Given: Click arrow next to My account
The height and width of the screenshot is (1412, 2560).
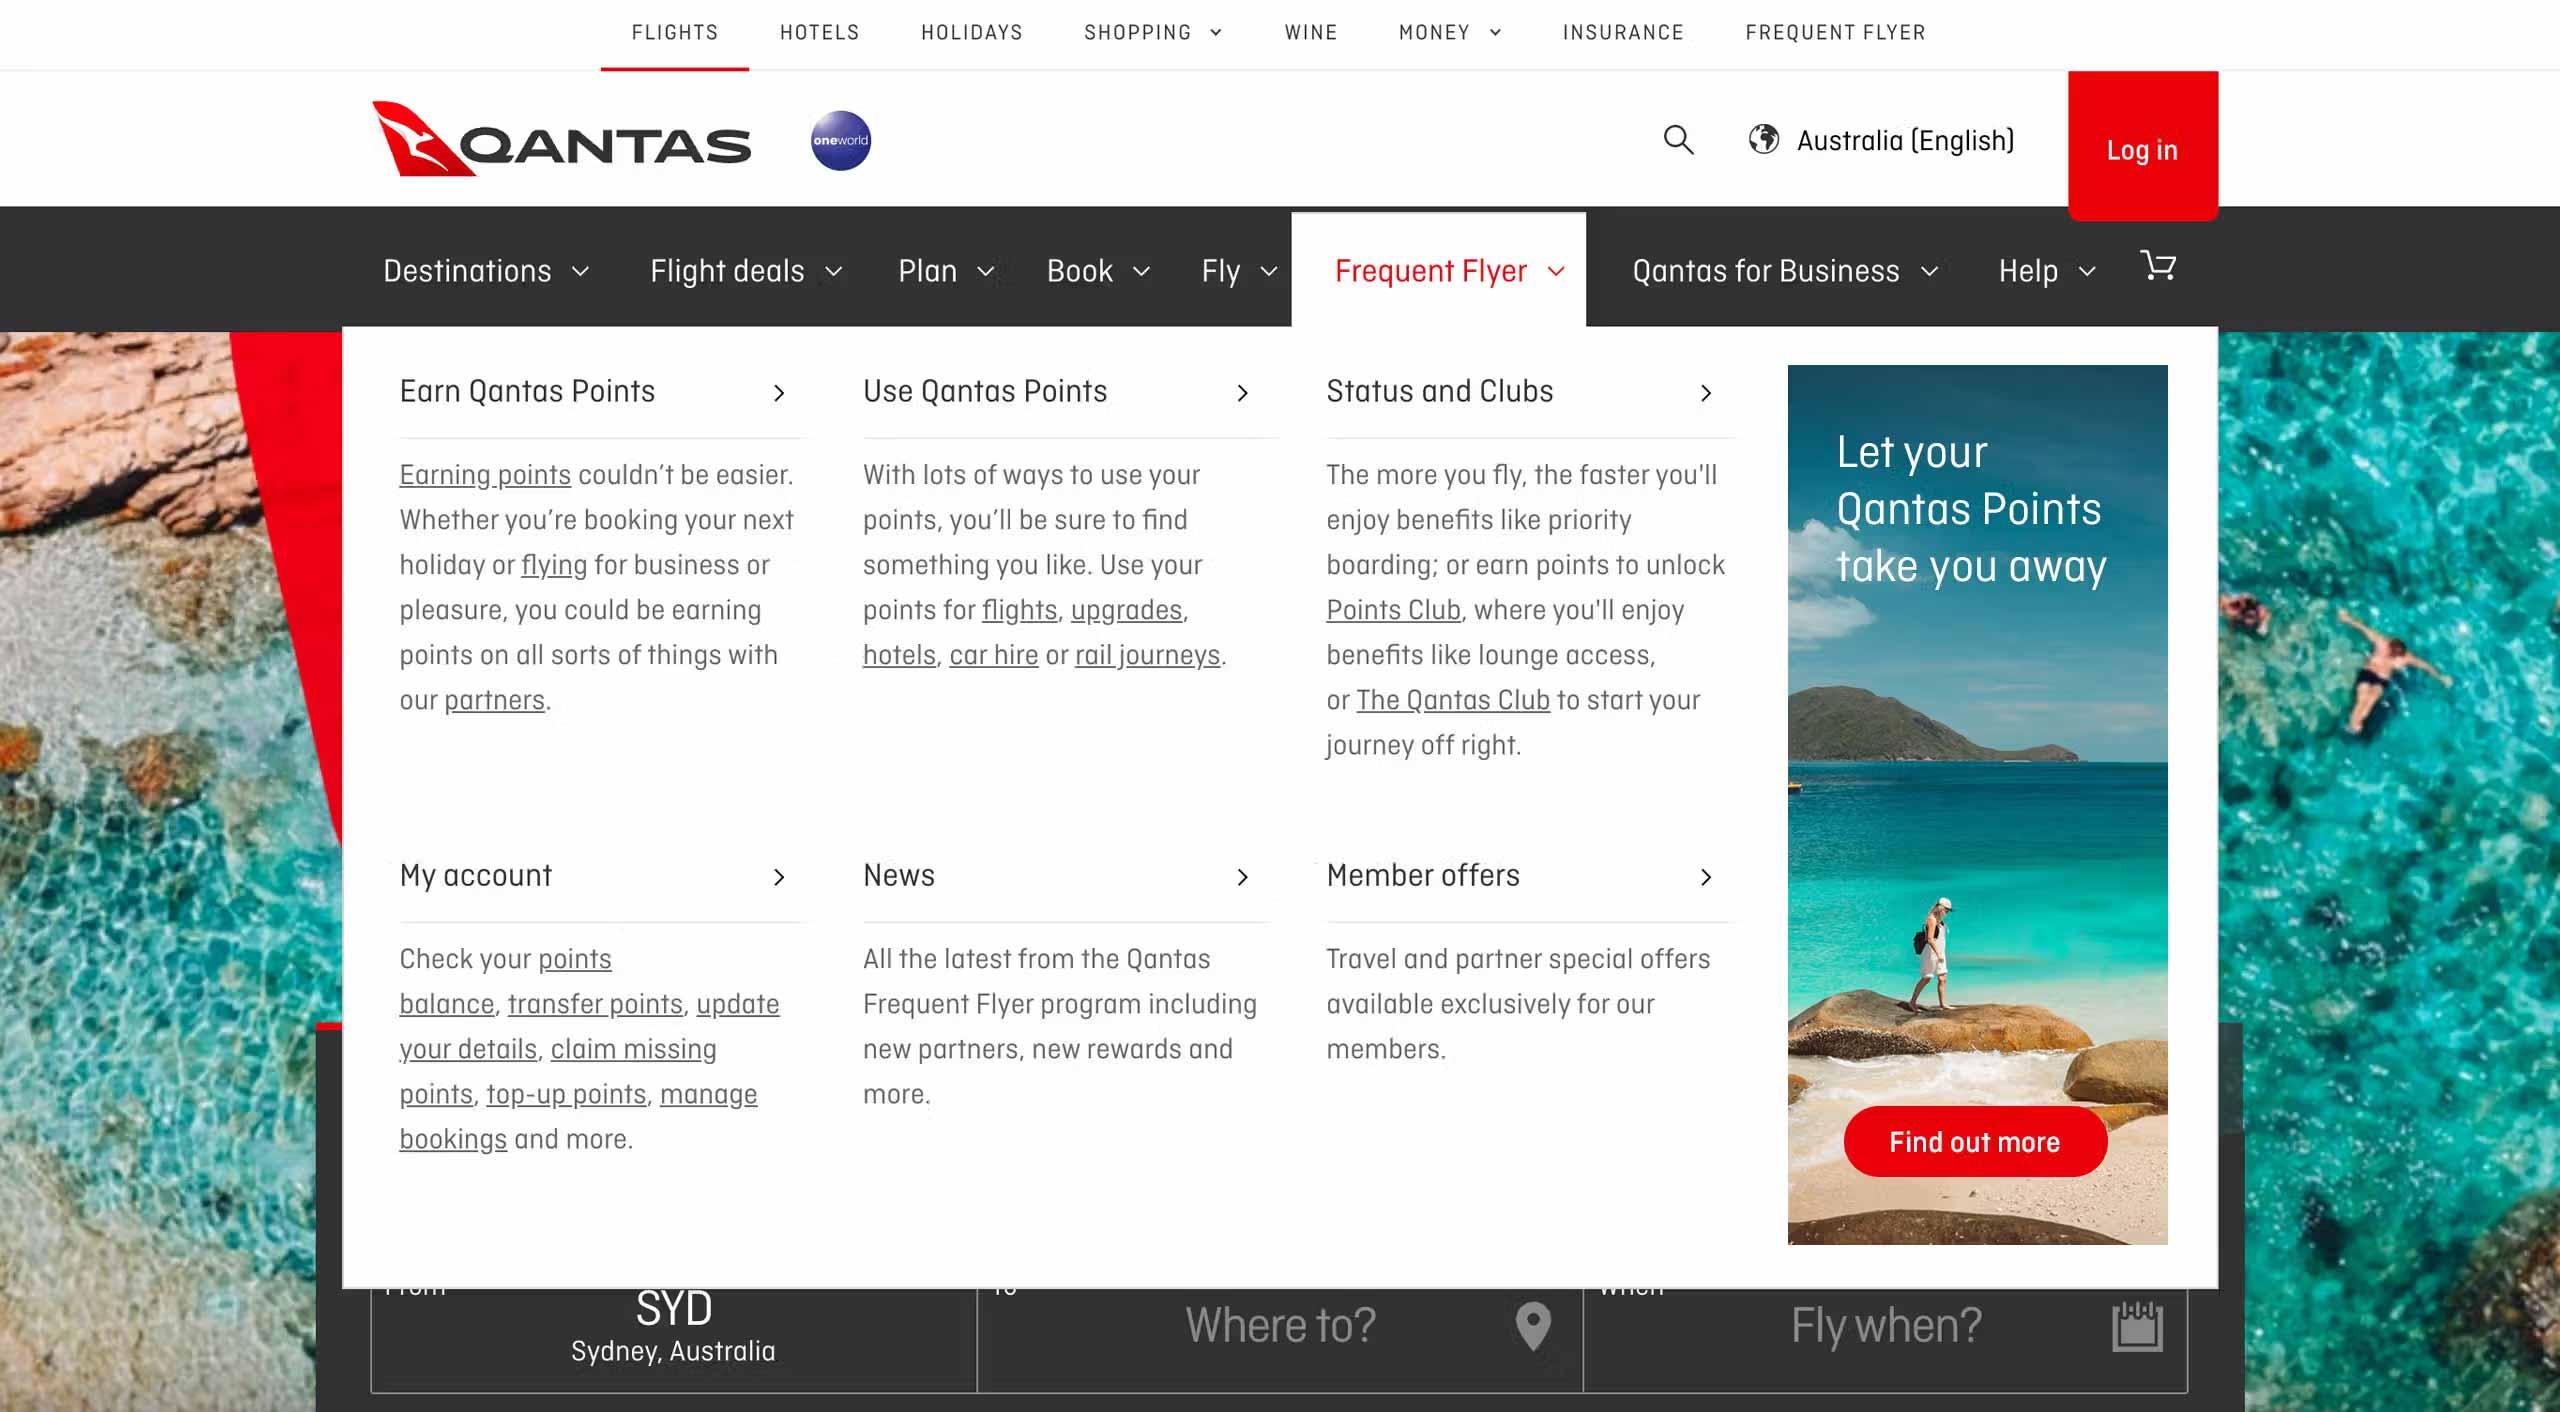Looking at the screenshot, I should click(779, 877).
